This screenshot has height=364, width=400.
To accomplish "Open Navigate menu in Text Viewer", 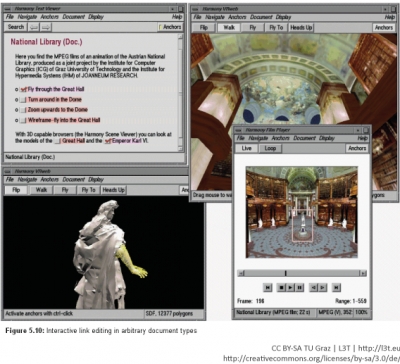I will tap(27, 17).
